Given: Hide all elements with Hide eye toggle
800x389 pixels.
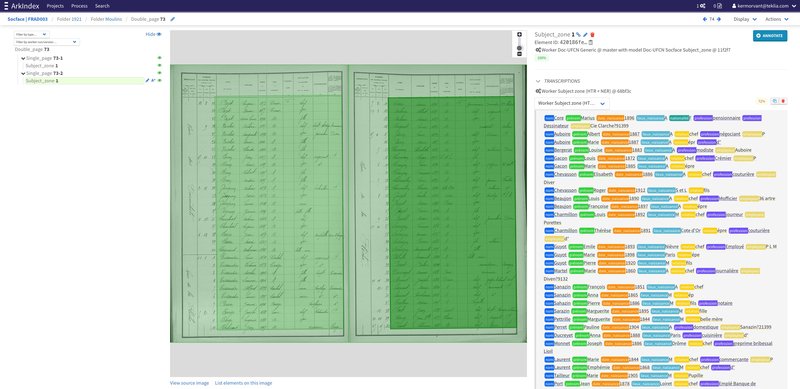Looking at the screenshot, I should point(153,34).
